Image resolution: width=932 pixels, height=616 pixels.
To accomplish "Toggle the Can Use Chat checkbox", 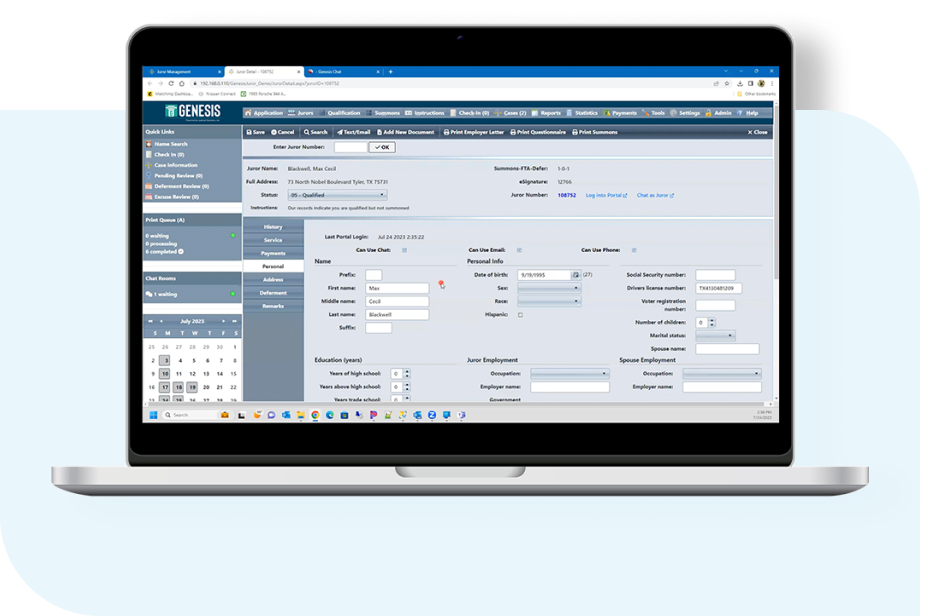I will pos(404,250).
